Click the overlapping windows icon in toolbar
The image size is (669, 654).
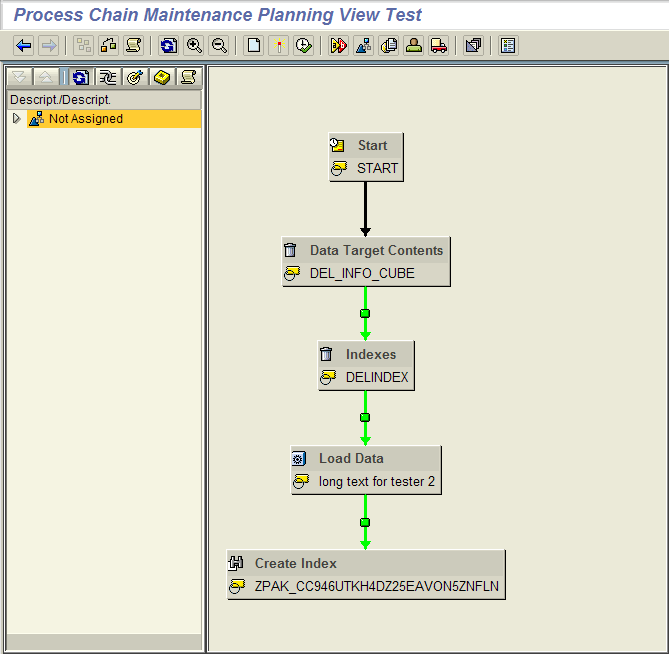coord(473,46)
